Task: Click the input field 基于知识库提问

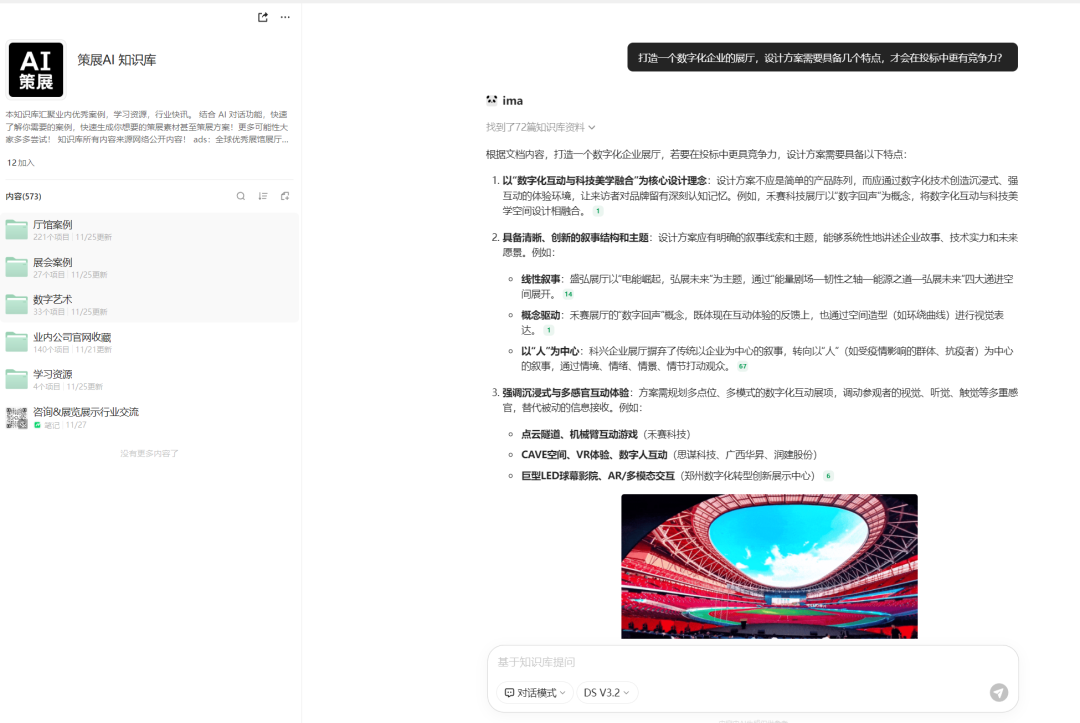Action: tap(600, 661)
